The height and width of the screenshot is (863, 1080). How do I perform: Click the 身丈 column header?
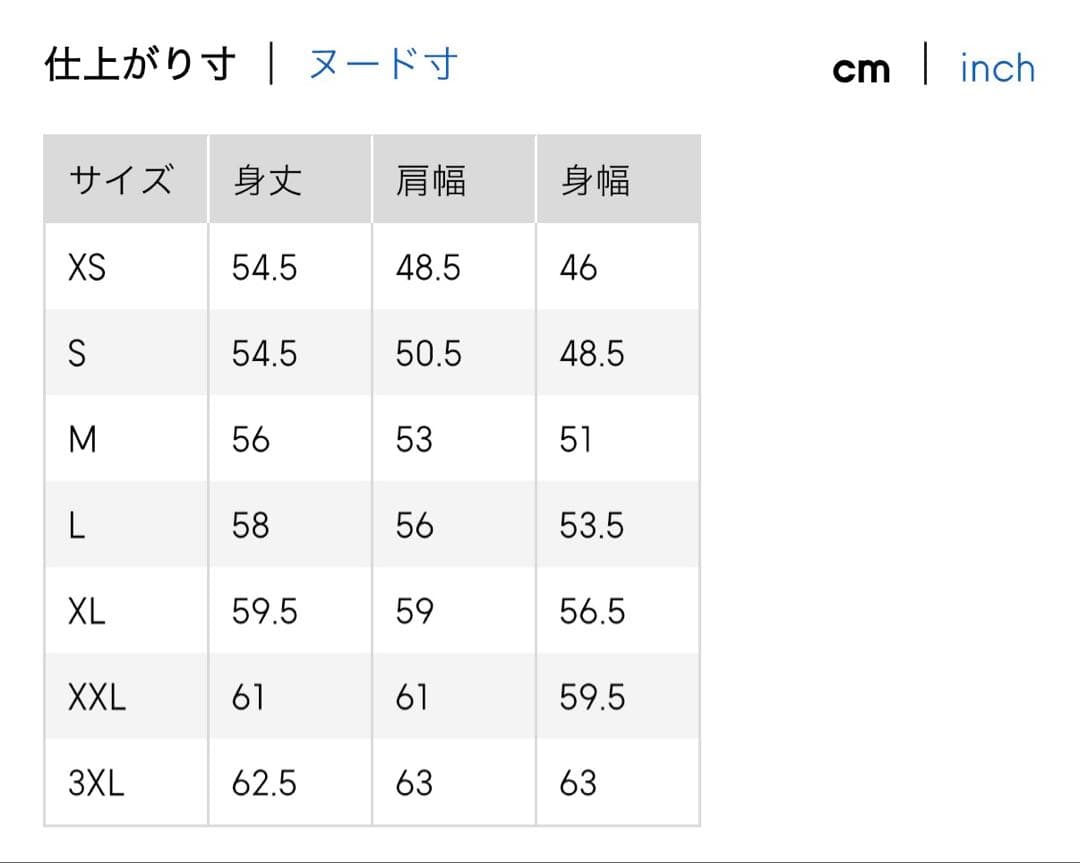point(267,181)
